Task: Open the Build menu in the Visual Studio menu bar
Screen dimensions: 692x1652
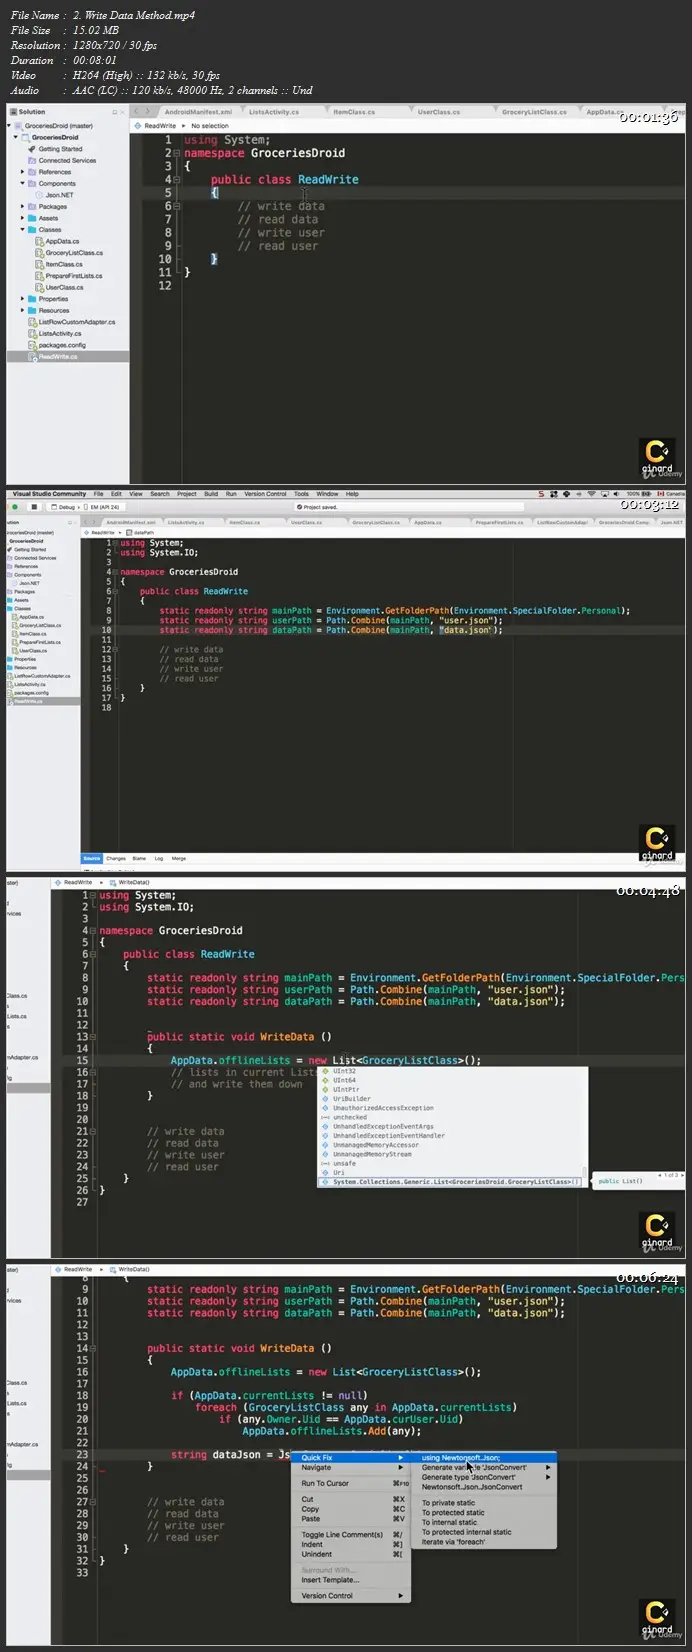Action: pos(211,494)
